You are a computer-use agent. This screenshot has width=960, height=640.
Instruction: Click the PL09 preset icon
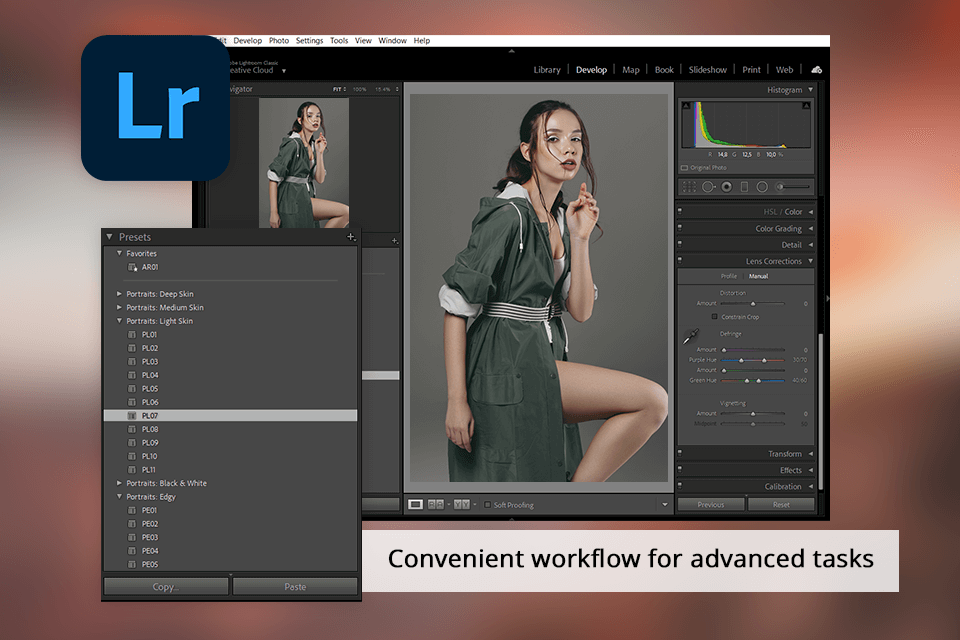[x=132, y=443]
